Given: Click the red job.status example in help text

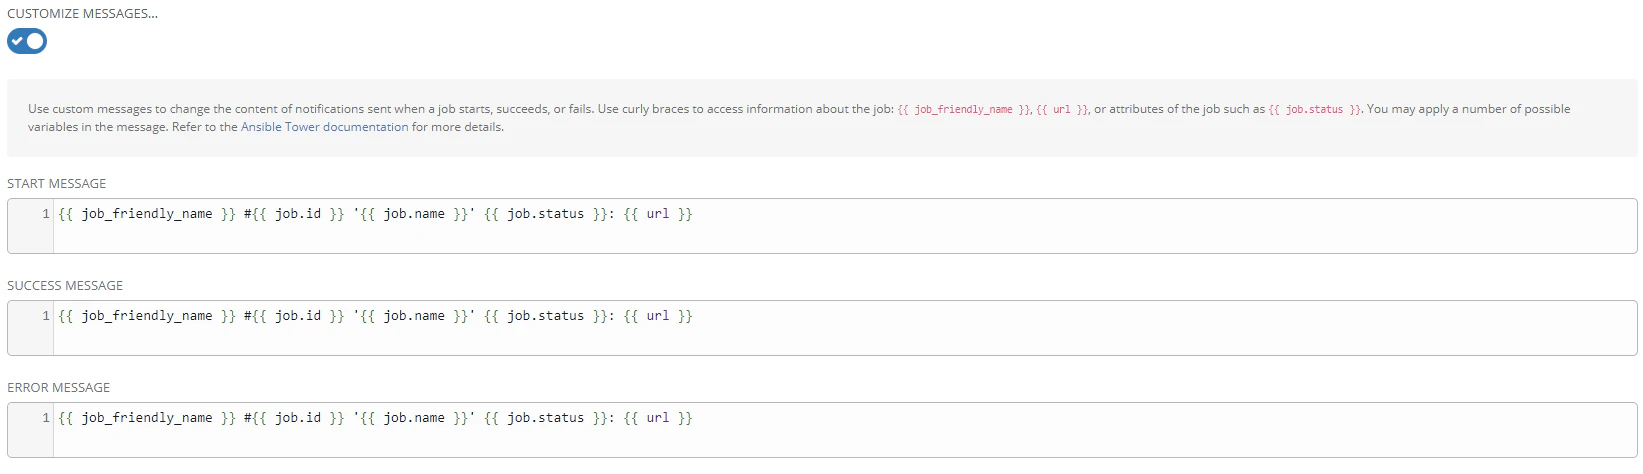Looking at the screenshot, I should [1315, 110].
